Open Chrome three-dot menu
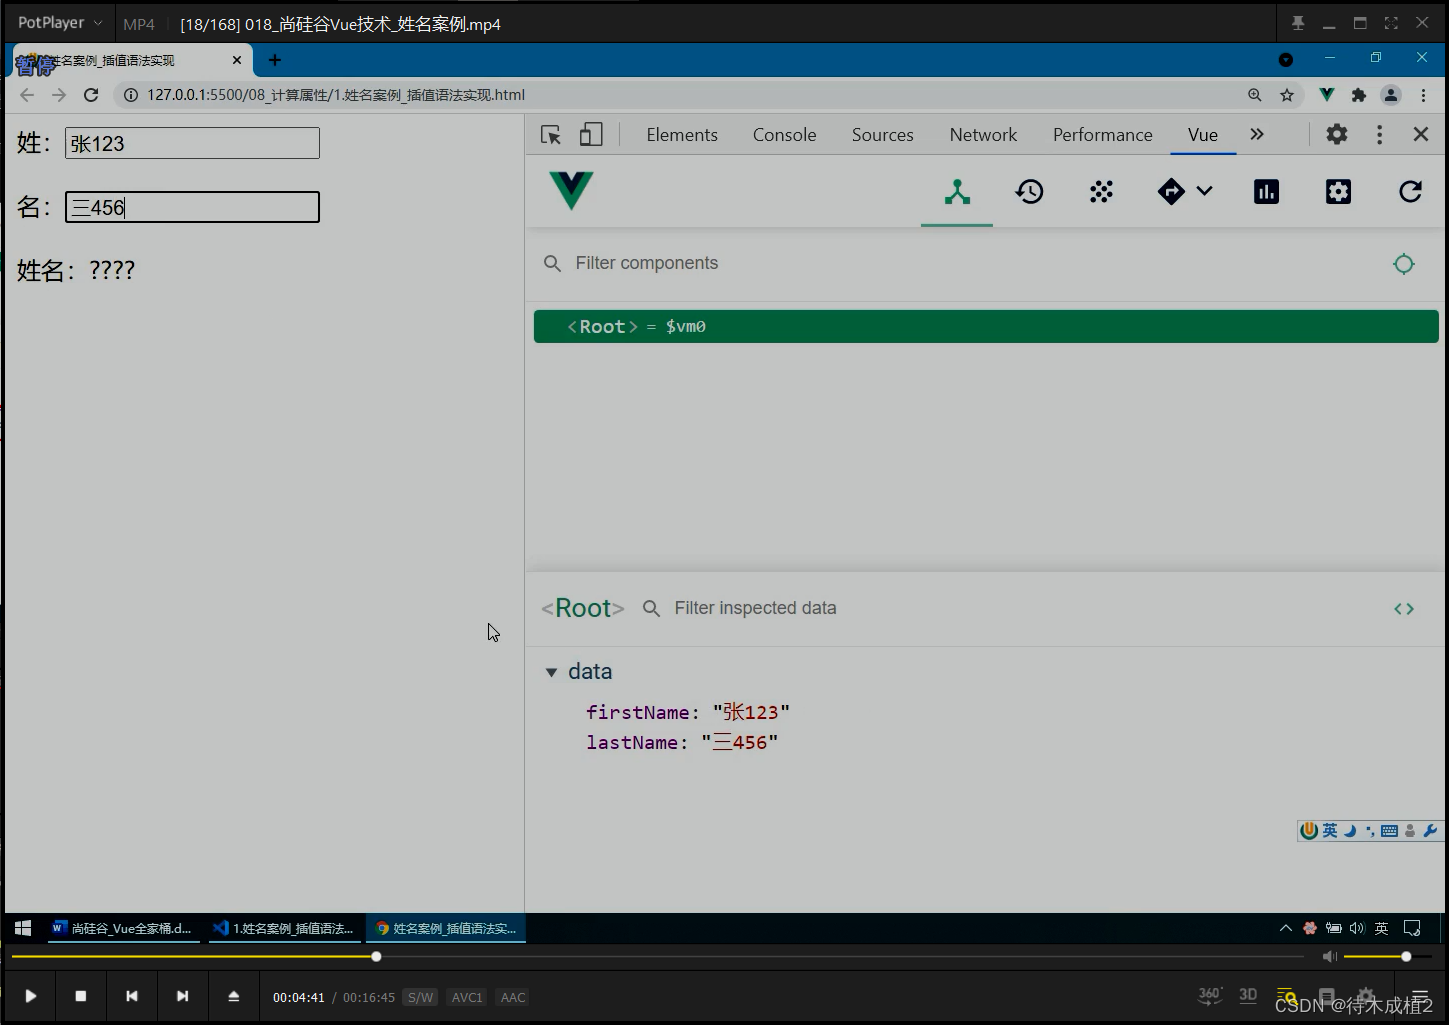This screenshot has width=1449, height=1025. (1423, 95)
